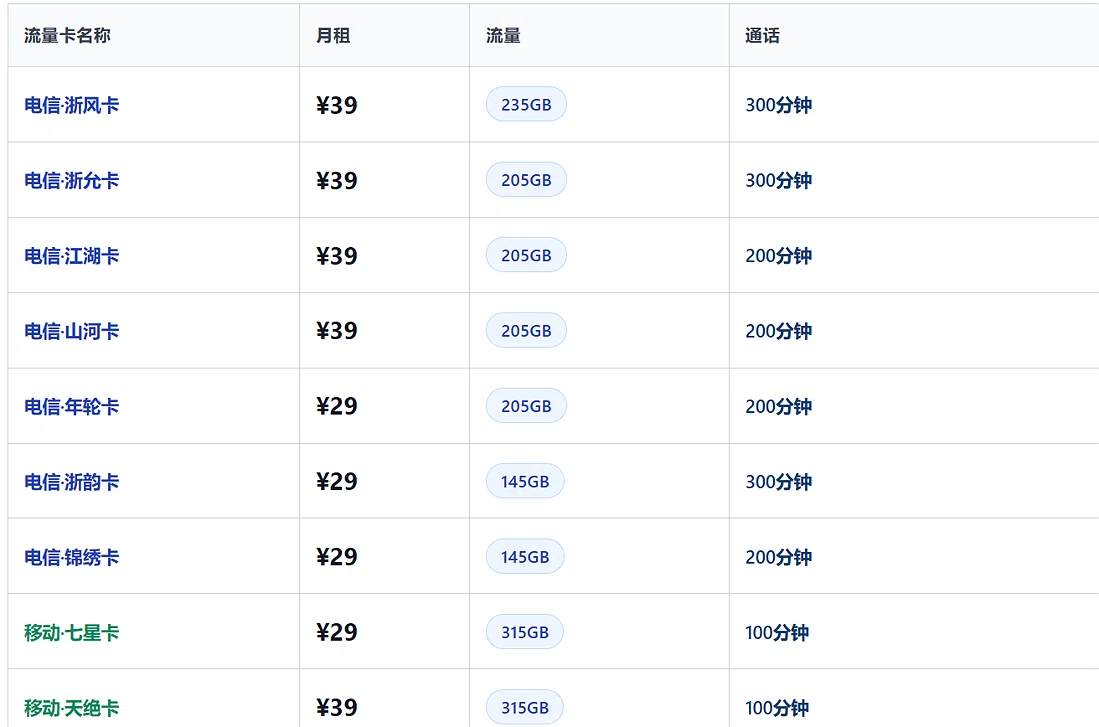
Task: Open the 电信·浙韵卡 plan link
Action: pos(71,482)
